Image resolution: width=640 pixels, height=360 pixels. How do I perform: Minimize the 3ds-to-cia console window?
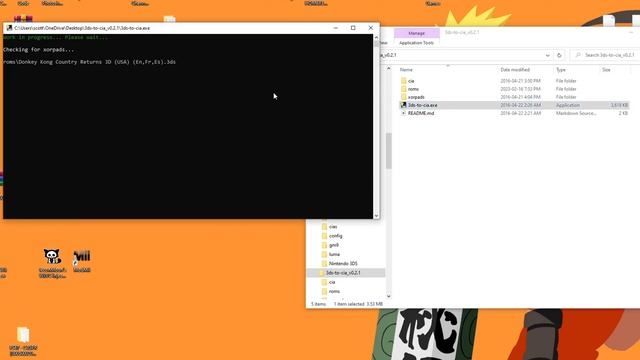tap(336, 28)
